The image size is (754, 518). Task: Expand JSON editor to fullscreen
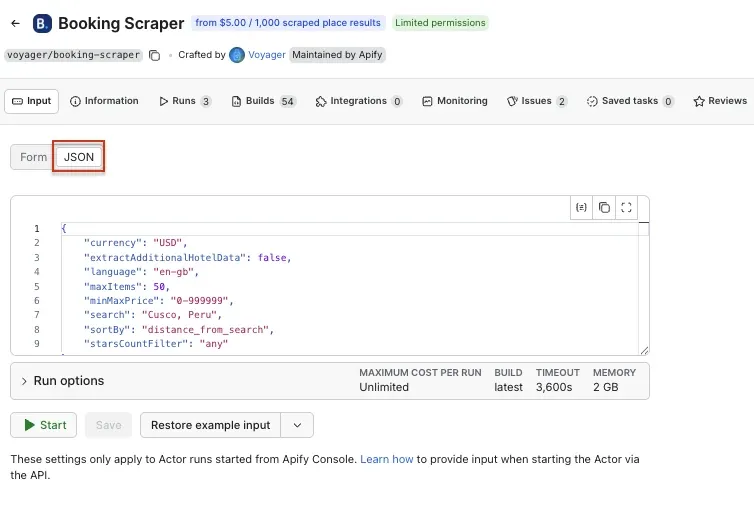626,207
